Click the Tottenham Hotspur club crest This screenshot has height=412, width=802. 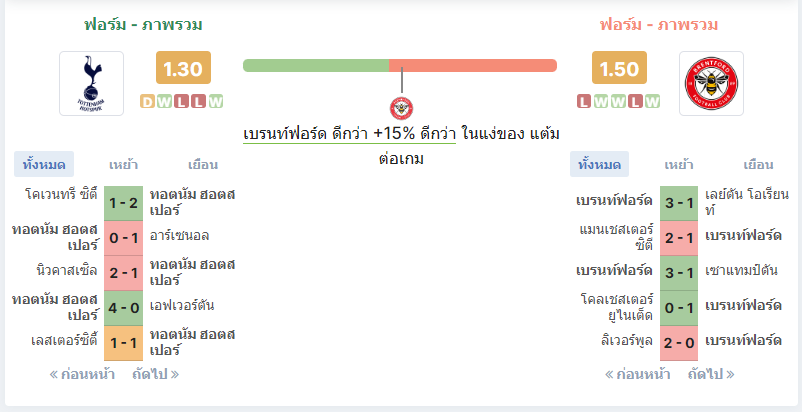click(92, 83)
